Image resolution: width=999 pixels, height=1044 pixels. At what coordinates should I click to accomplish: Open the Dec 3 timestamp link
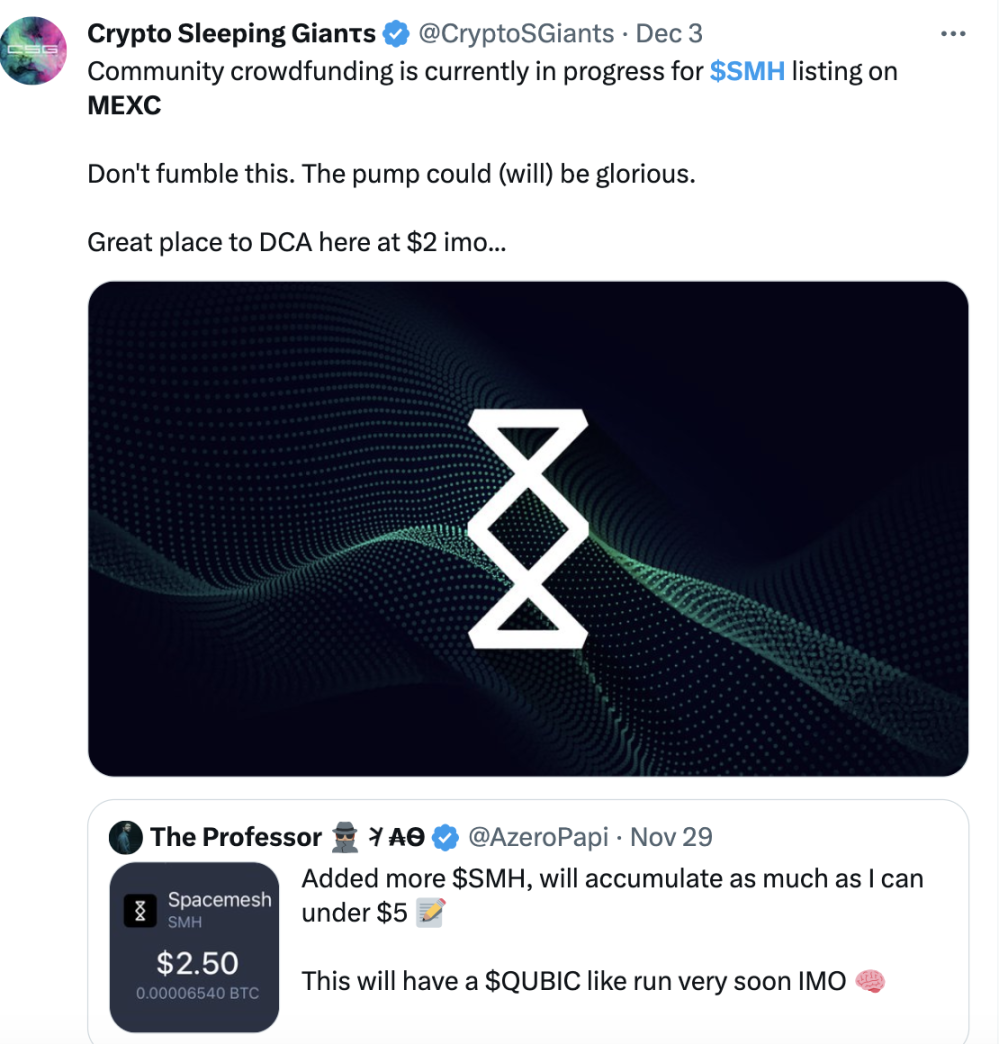[669, 34]
